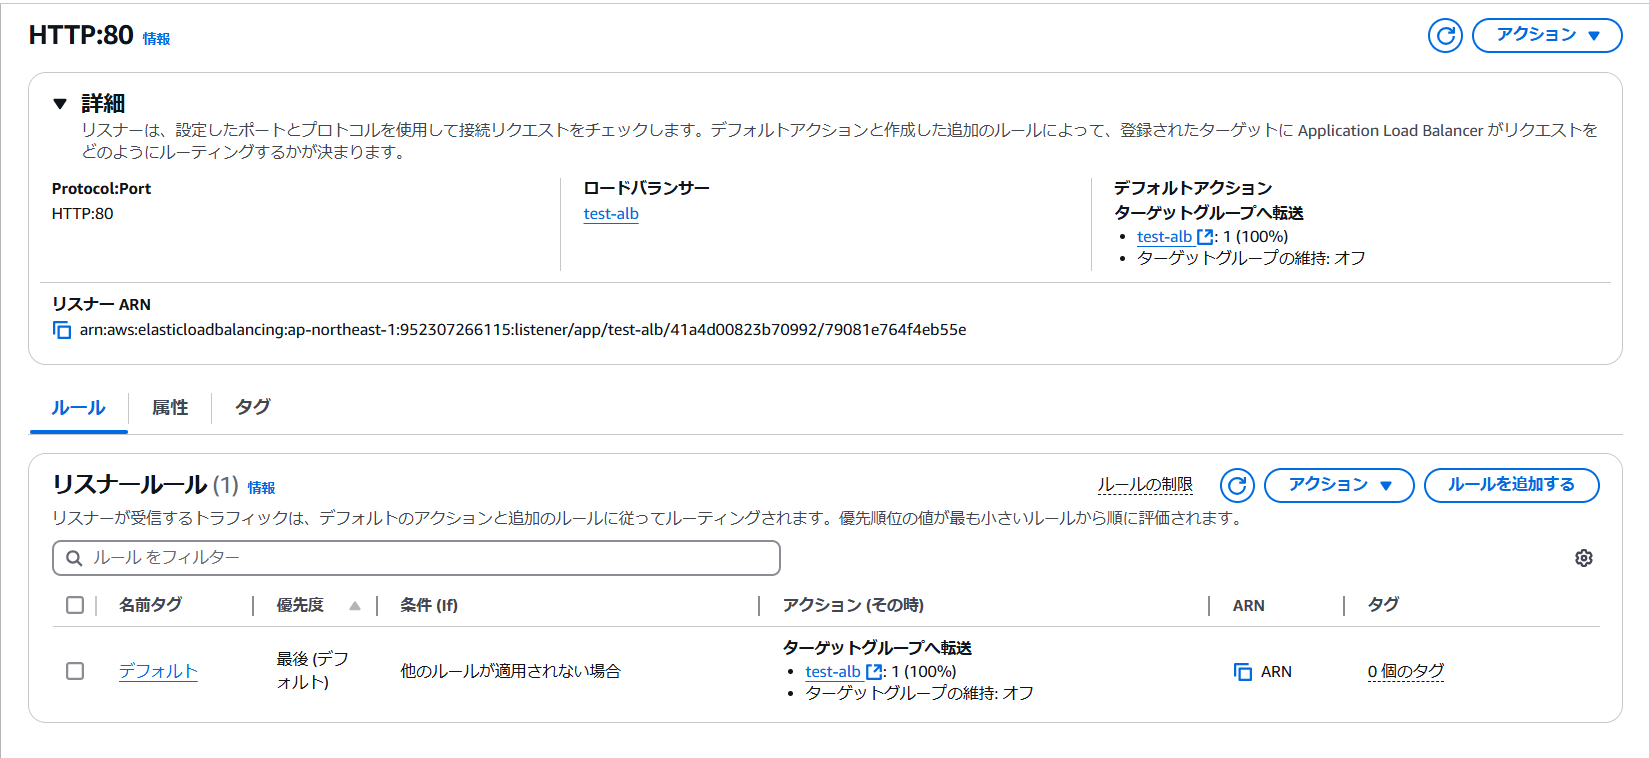
Task: Switch to the タグ tab
Action: pos(253,407)
